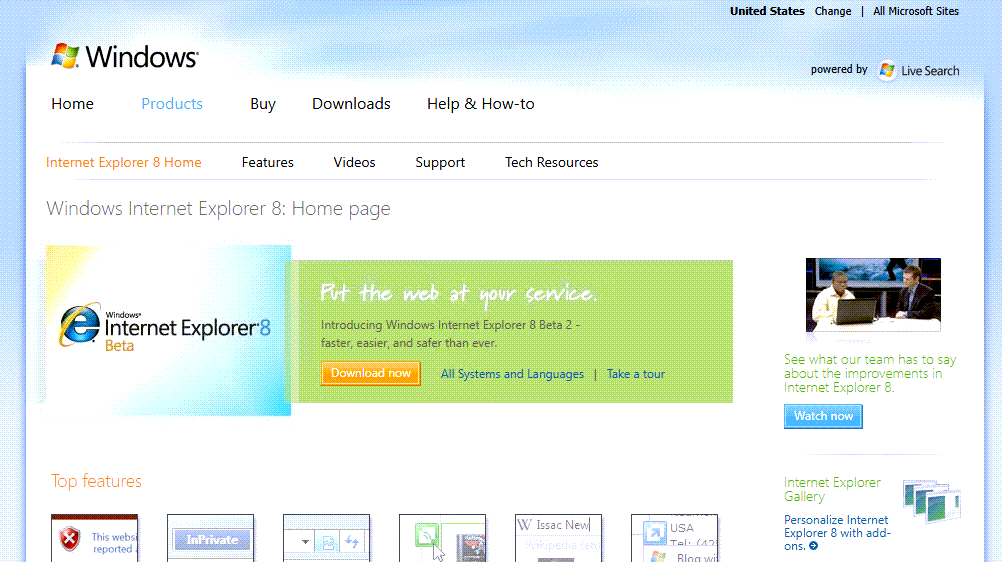1002x562 pixels.
Task: Click Personalize Internet Explorer 8 with add-ons
Action: tap(836, 533)
